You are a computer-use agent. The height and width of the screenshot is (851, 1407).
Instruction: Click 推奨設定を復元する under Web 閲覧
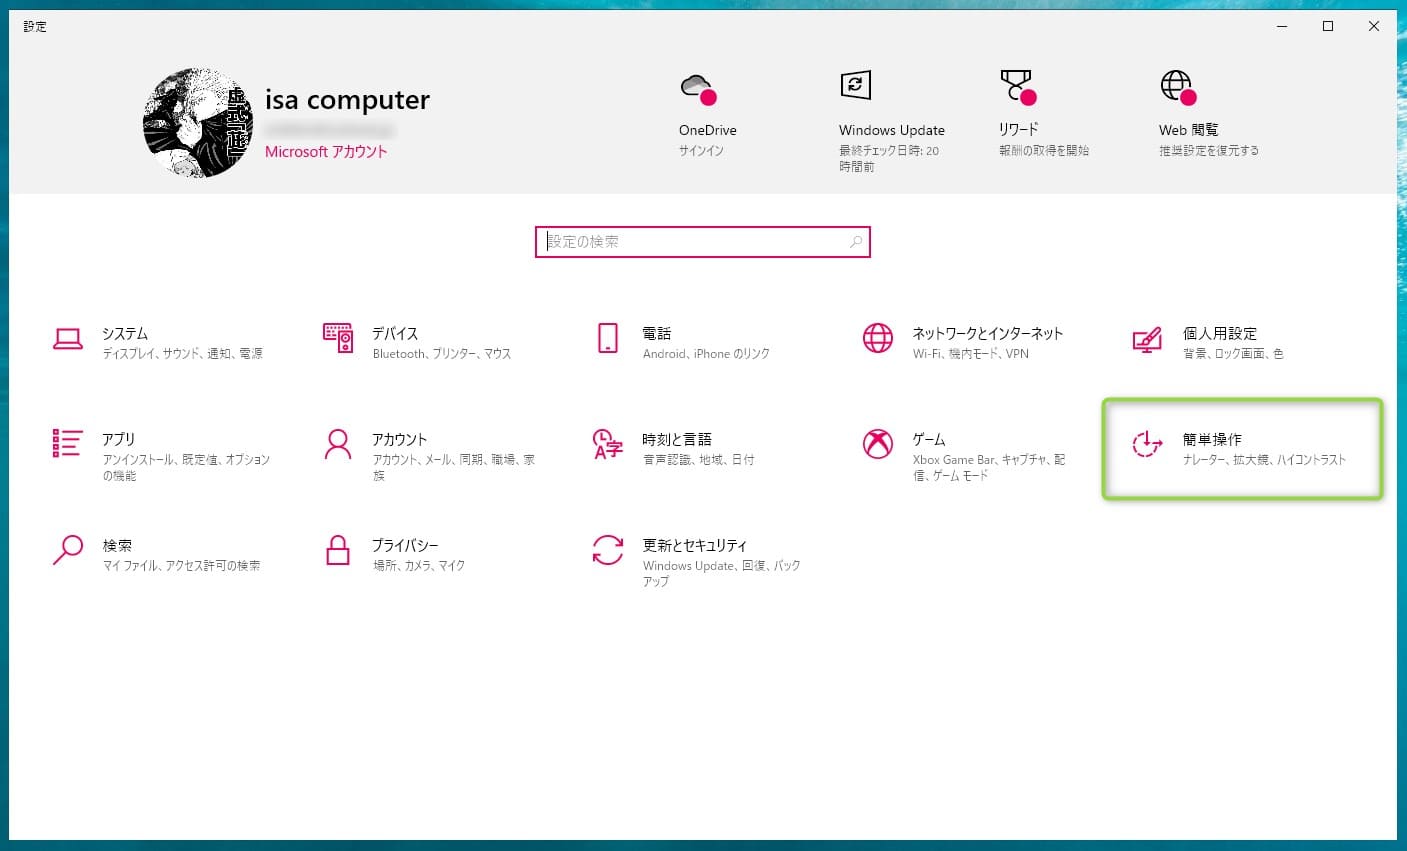click(x=1209, y=151)
